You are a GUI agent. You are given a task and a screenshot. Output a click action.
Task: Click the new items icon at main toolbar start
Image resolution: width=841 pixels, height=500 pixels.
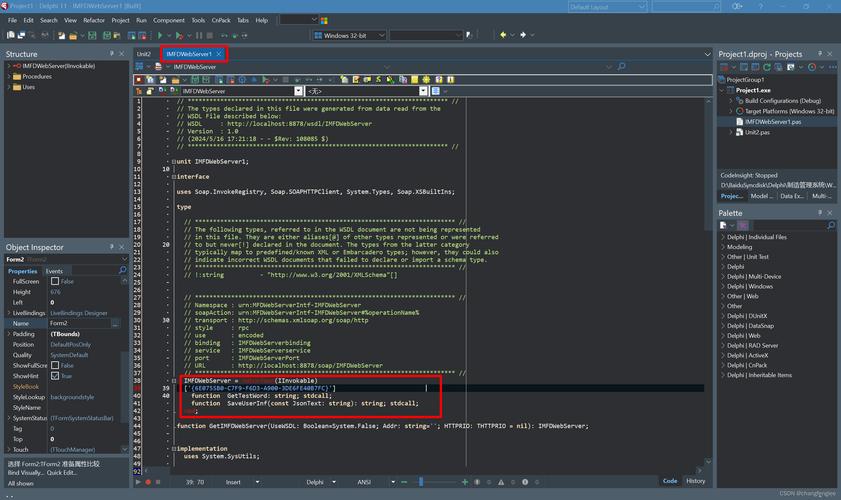pos(10,35)
